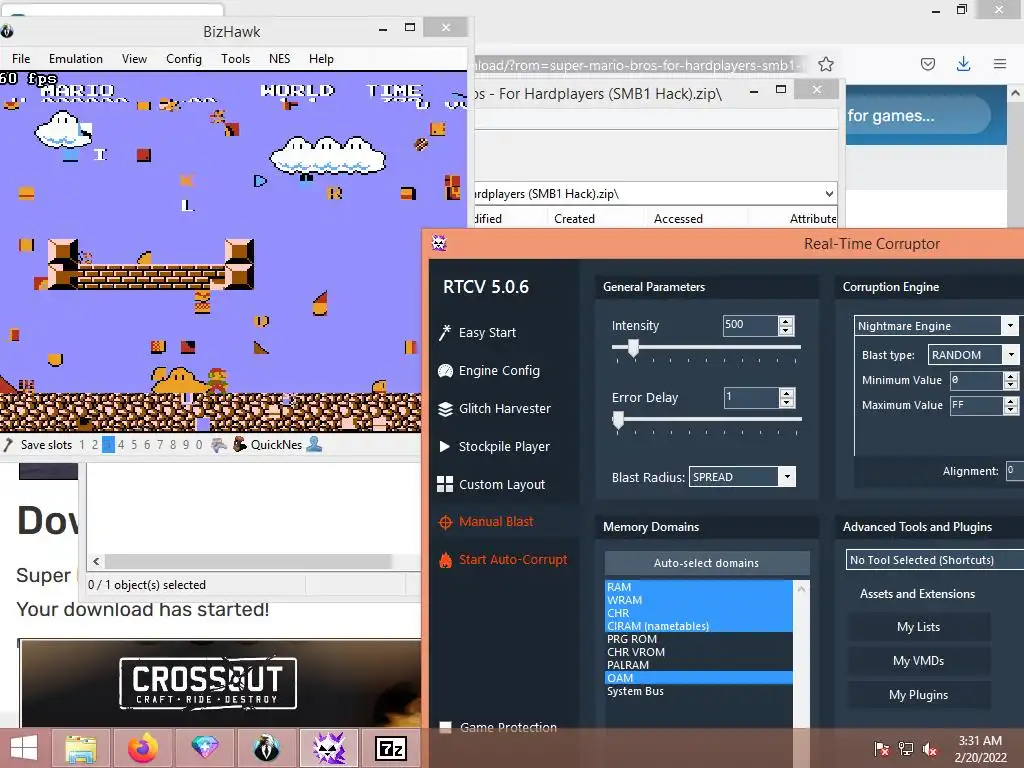Open the Firefox downloads arrow icon

963,64
